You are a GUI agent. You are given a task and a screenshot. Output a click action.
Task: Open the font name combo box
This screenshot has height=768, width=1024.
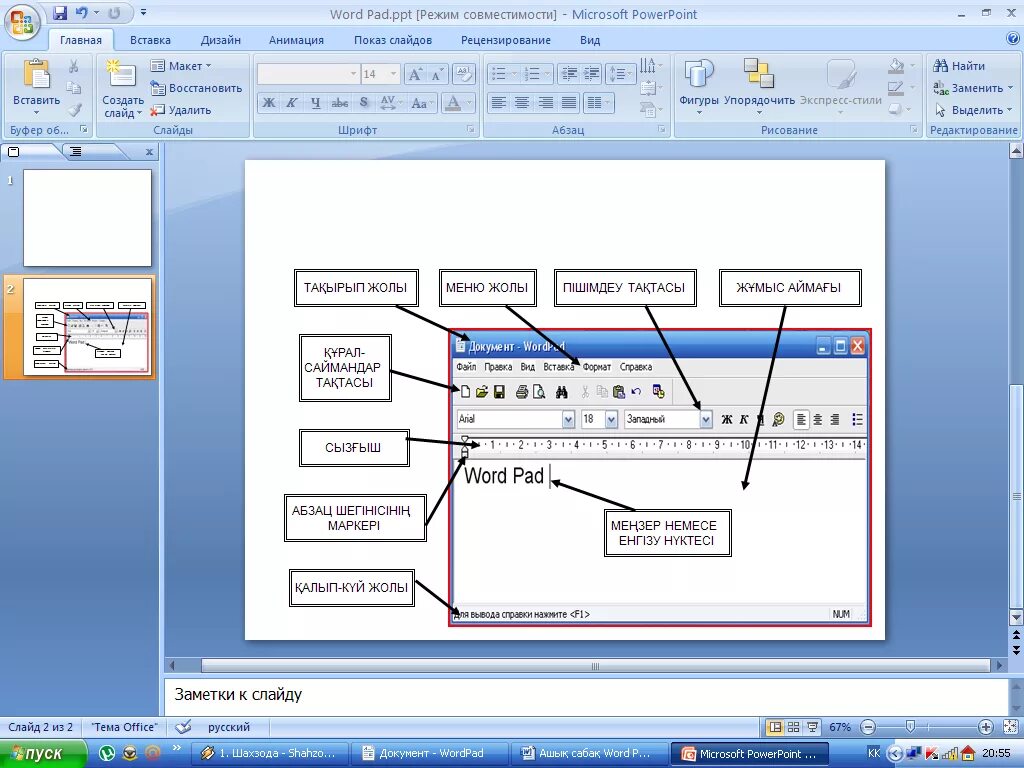tap(308, 74)
